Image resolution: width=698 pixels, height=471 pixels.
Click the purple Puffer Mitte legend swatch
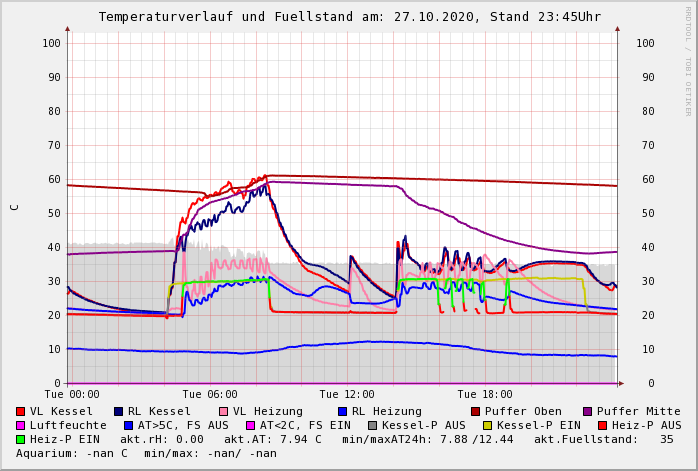coord(587,411)
